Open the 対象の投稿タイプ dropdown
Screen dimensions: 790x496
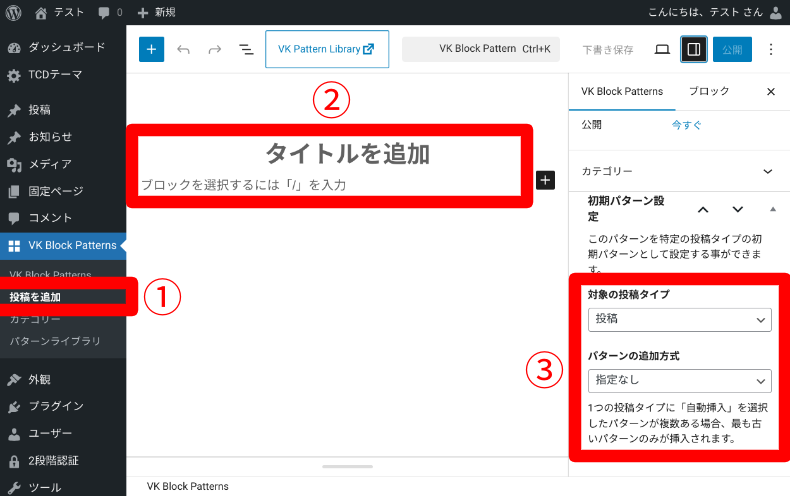coord(680,320)
